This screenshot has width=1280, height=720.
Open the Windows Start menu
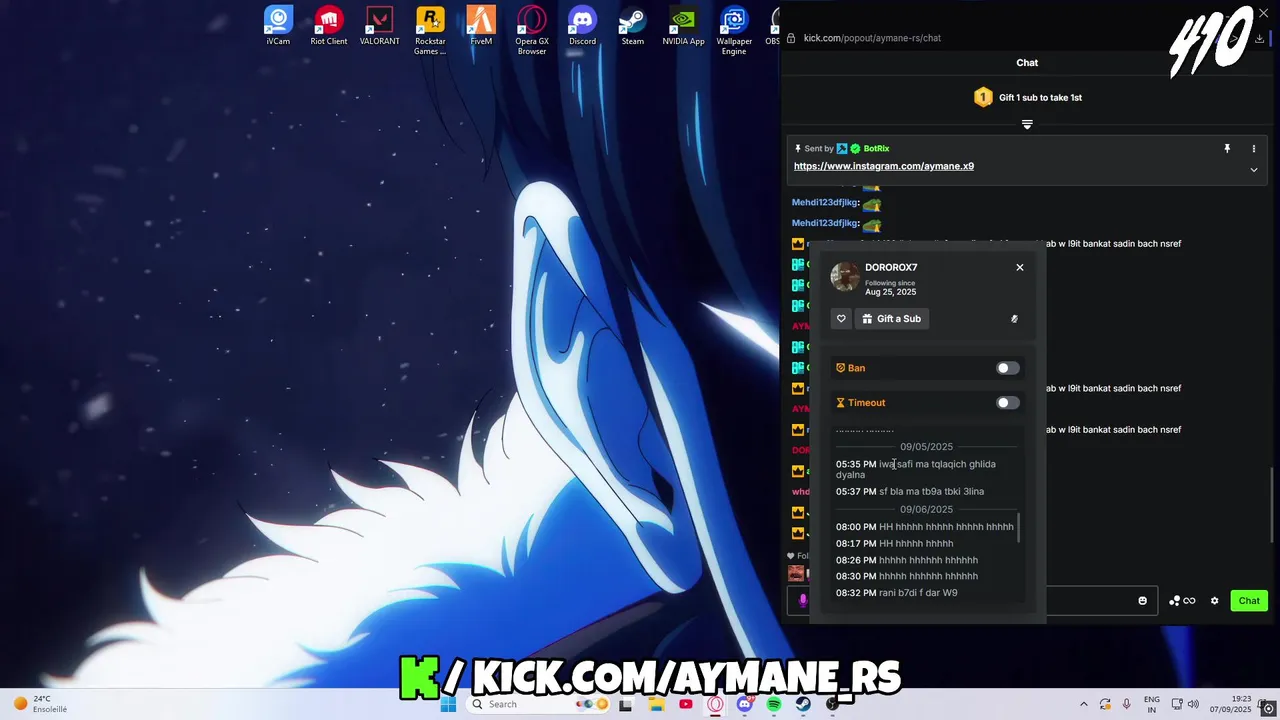click(448, 704)
